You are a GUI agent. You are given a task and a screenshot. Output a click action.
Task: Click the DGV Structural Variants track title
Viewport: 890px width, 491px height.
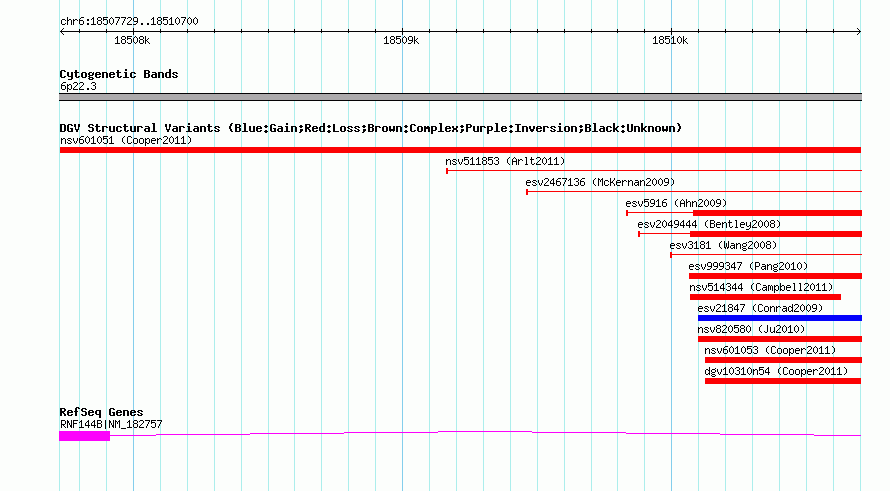371,128
